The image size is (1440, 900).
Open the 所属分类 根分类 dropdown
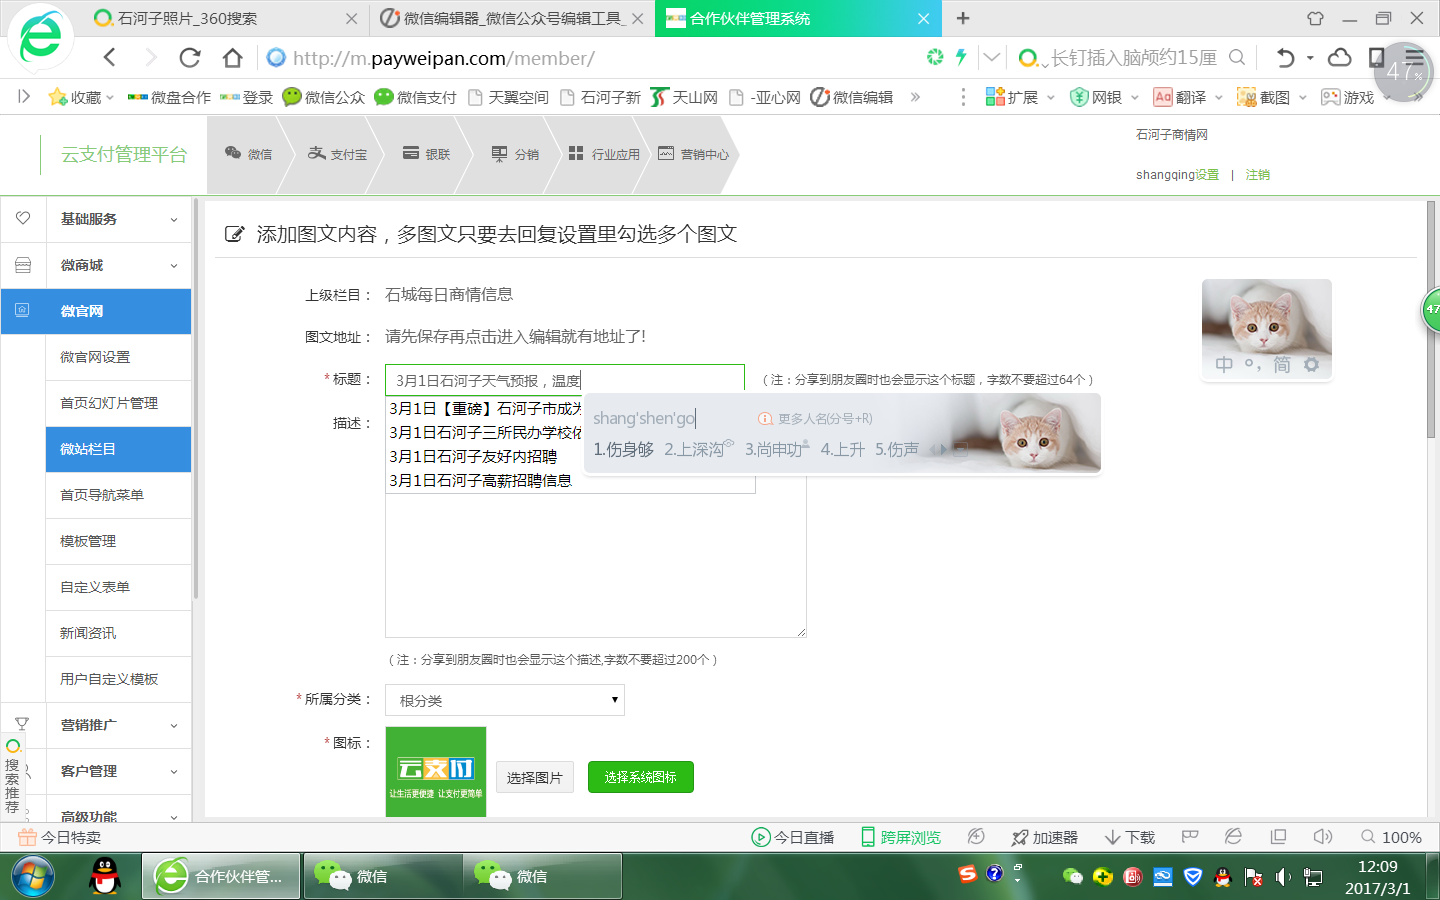(x=505, y=700)
